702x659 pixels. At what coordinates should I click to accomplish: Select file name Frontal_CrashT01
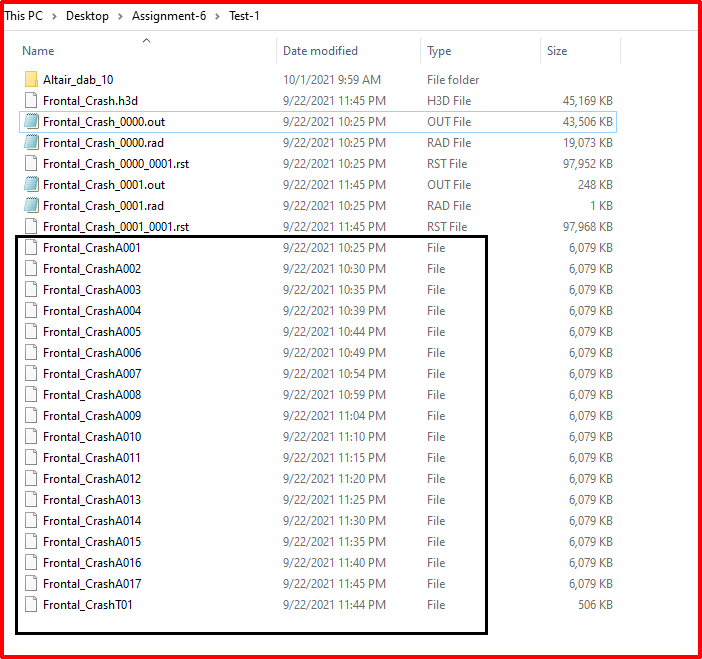[x=88, y=605]
